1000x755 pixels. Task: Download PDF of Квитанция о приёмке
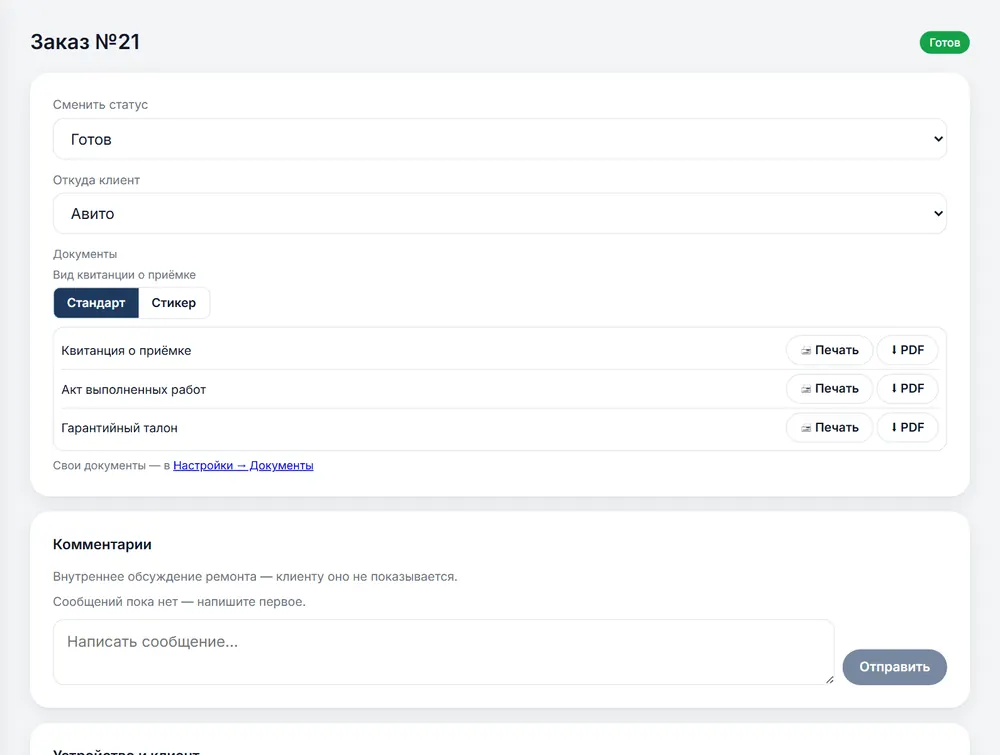907,350
